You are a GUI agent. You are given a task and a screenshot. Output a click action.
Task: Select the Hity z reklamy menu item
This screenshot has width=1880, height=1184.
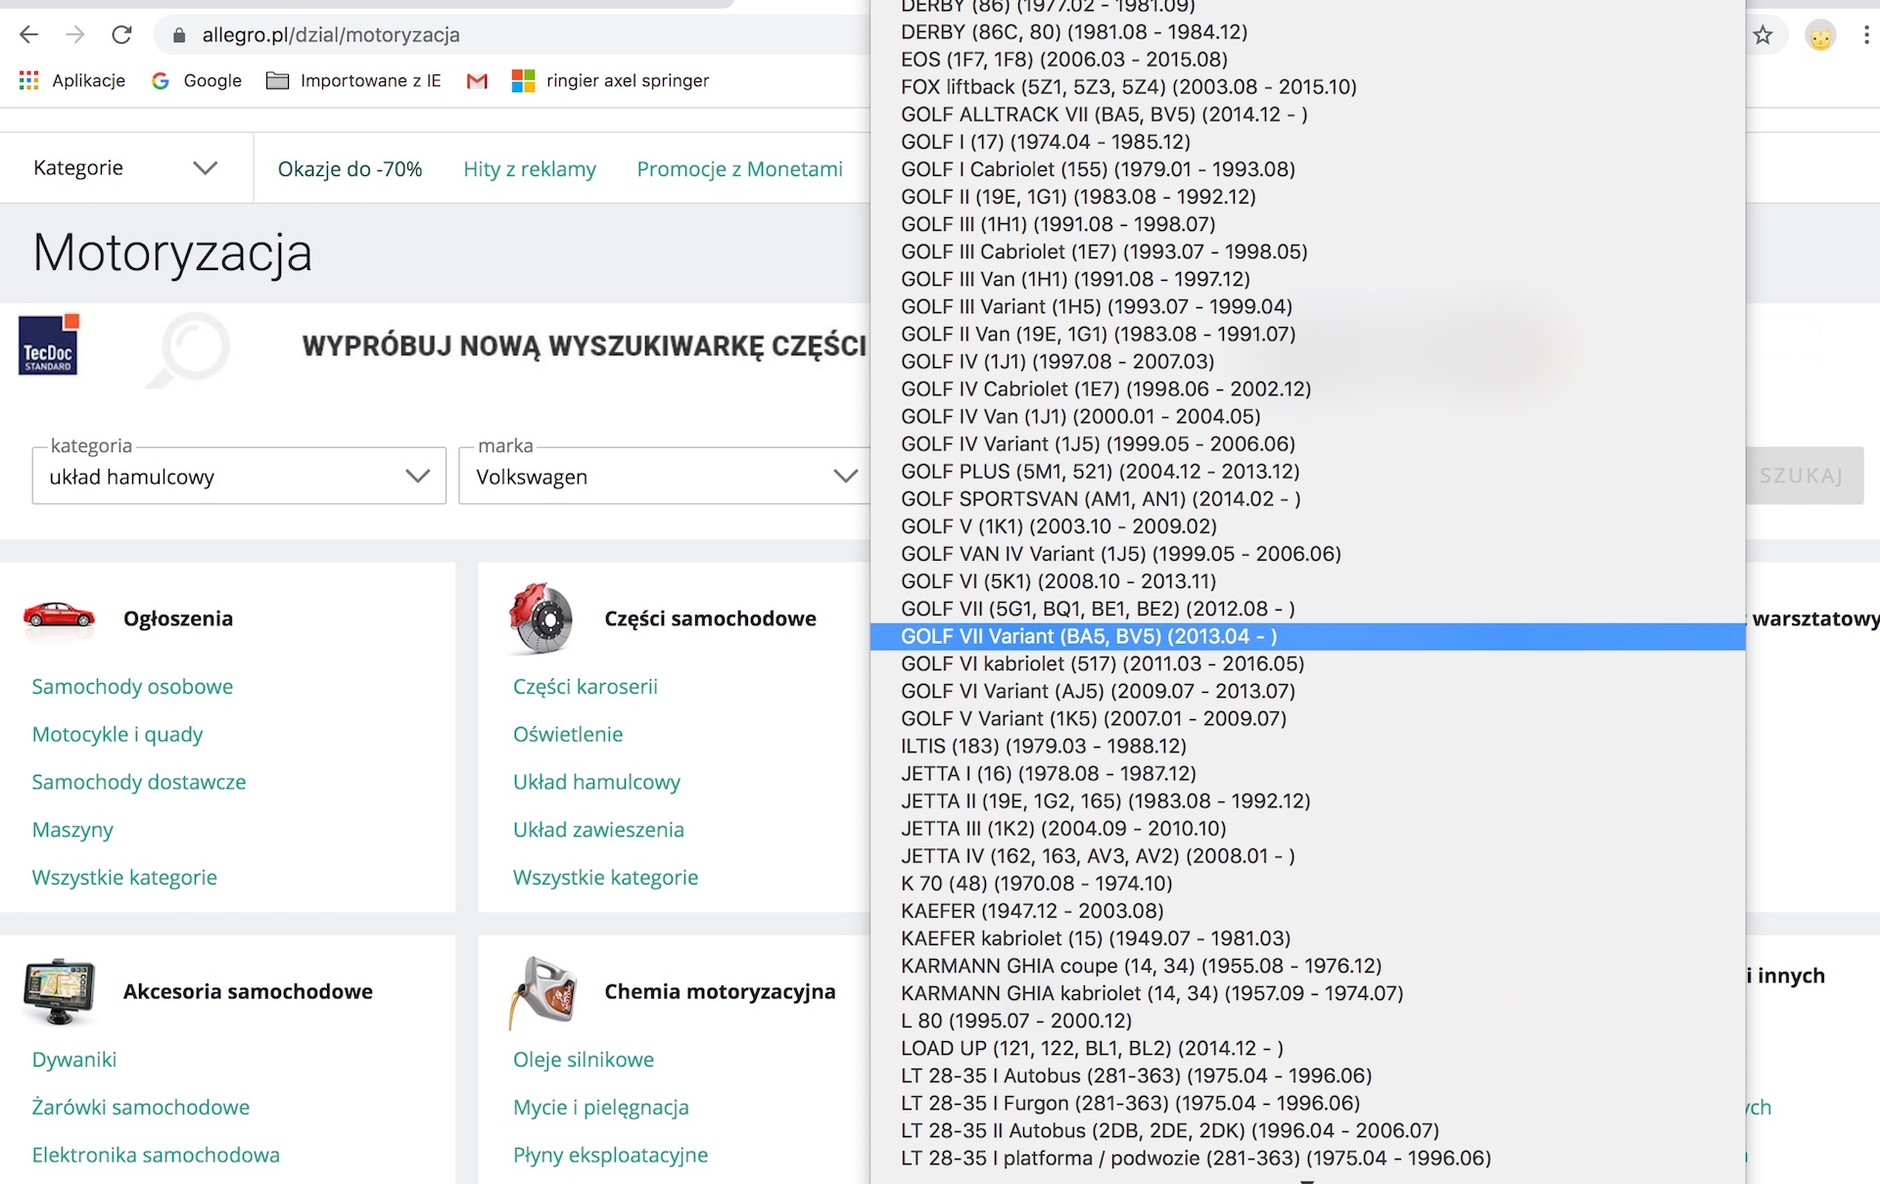[529, 168]
